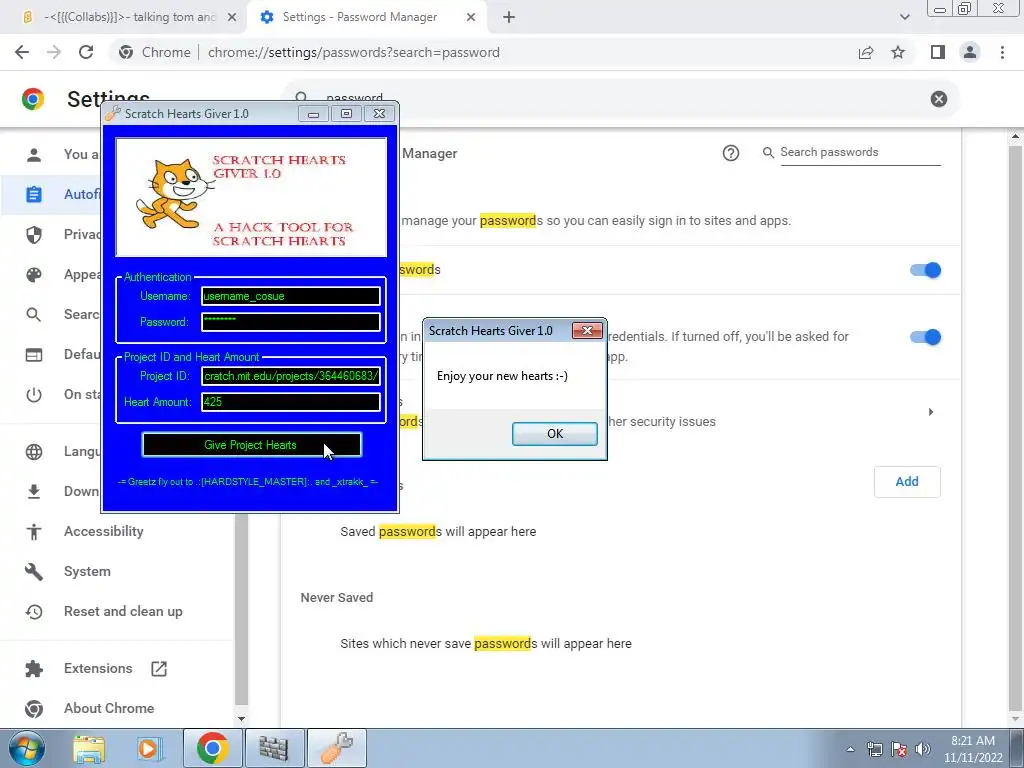1024x768 pixels.
Task: Click the settings sidebar scrollbar
Action: [x=241, y=607]
